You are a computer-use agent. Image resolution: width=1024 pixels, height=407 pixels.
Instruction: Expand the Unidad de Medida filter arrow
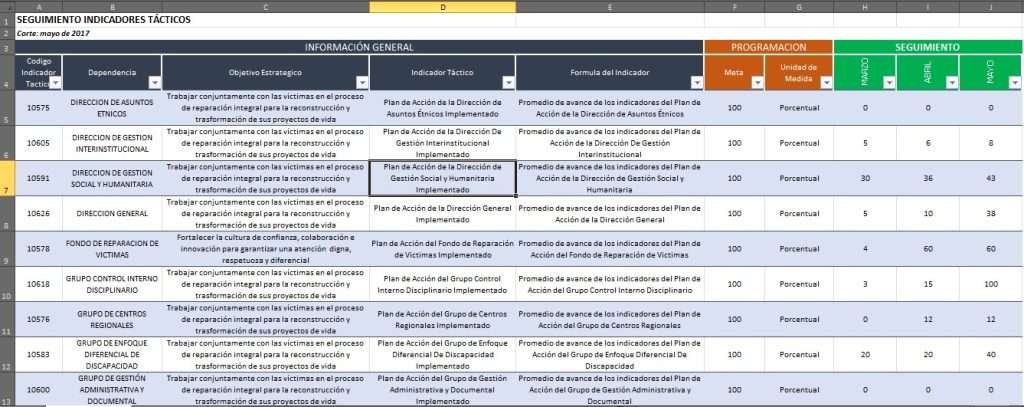point(825,83)
